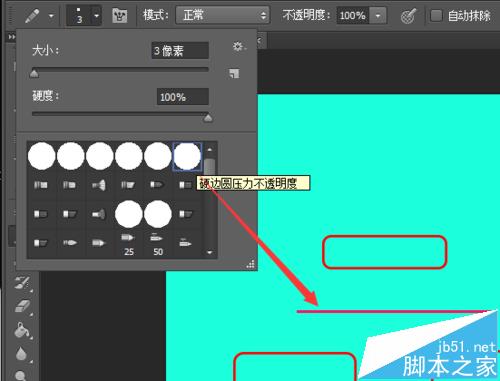The height and width of the screenshot is (381, 500).
Task: Select the Dodge tool at toolbar bottom
Action: [x=21, y=376]
